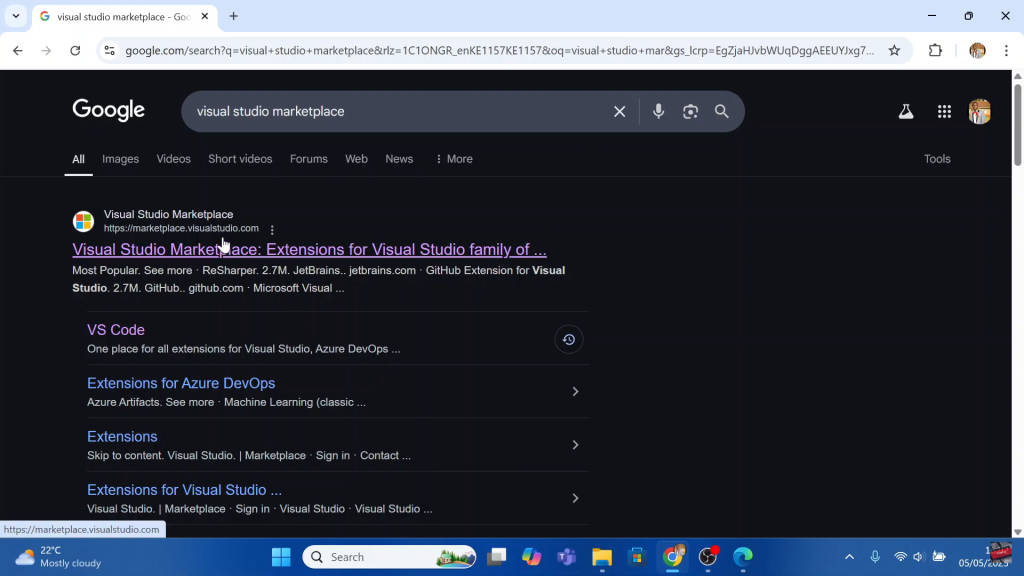Switch to the News tab
Image resolution: width=1024 pixels, height=576 pixels.
tap(399, 159)
